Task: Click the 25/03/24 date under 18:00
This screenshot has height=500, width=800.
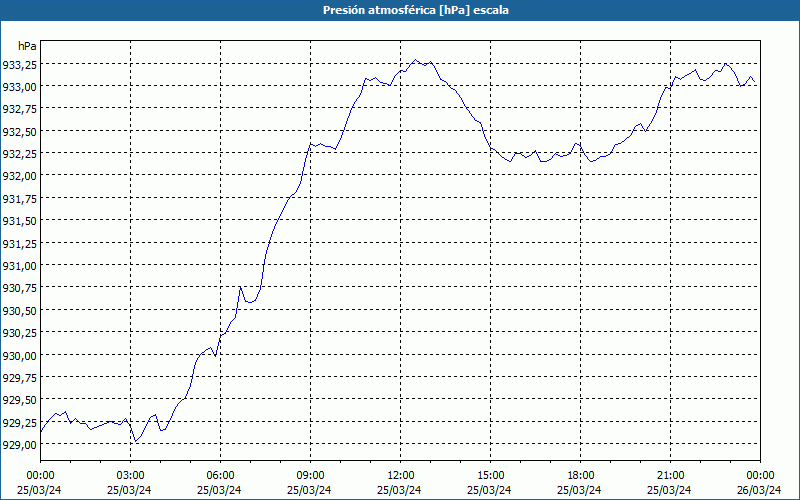Action: (x=579, y=490)
